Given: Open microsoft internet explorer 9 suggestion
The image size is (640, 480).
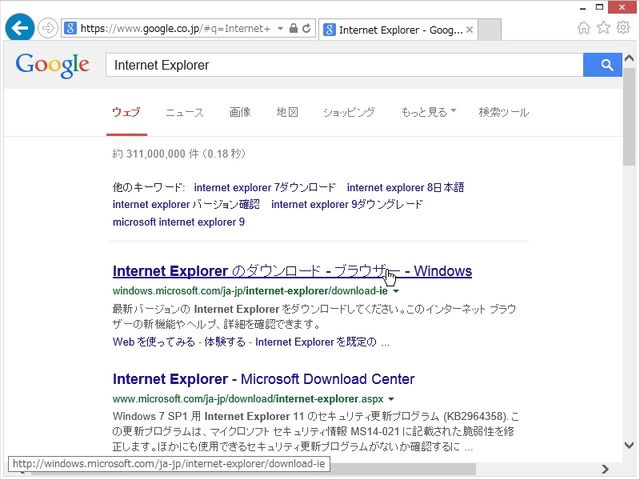Looking at the screenshot, I should [179, 222].
